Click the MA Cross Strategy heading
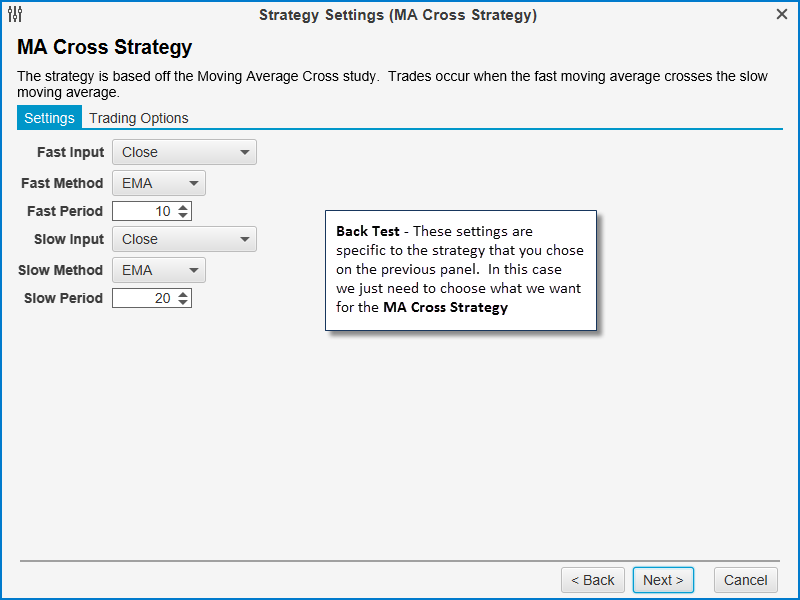 (104, 48)
